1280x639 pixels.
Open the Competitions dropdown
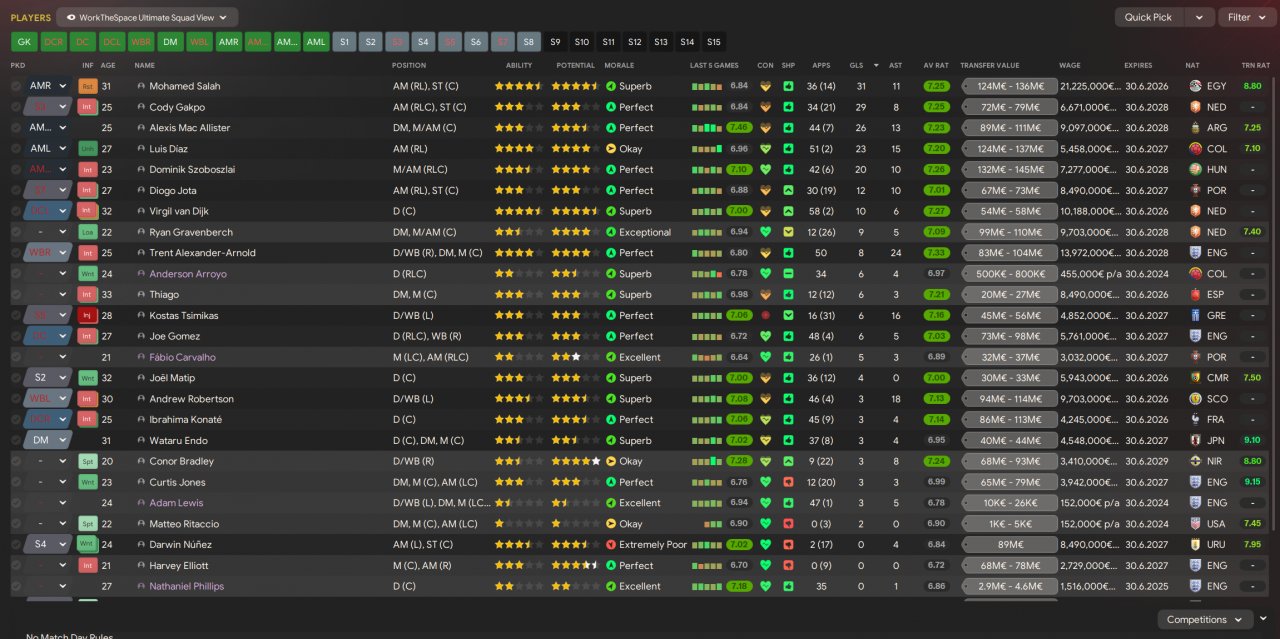[1205, 620]
